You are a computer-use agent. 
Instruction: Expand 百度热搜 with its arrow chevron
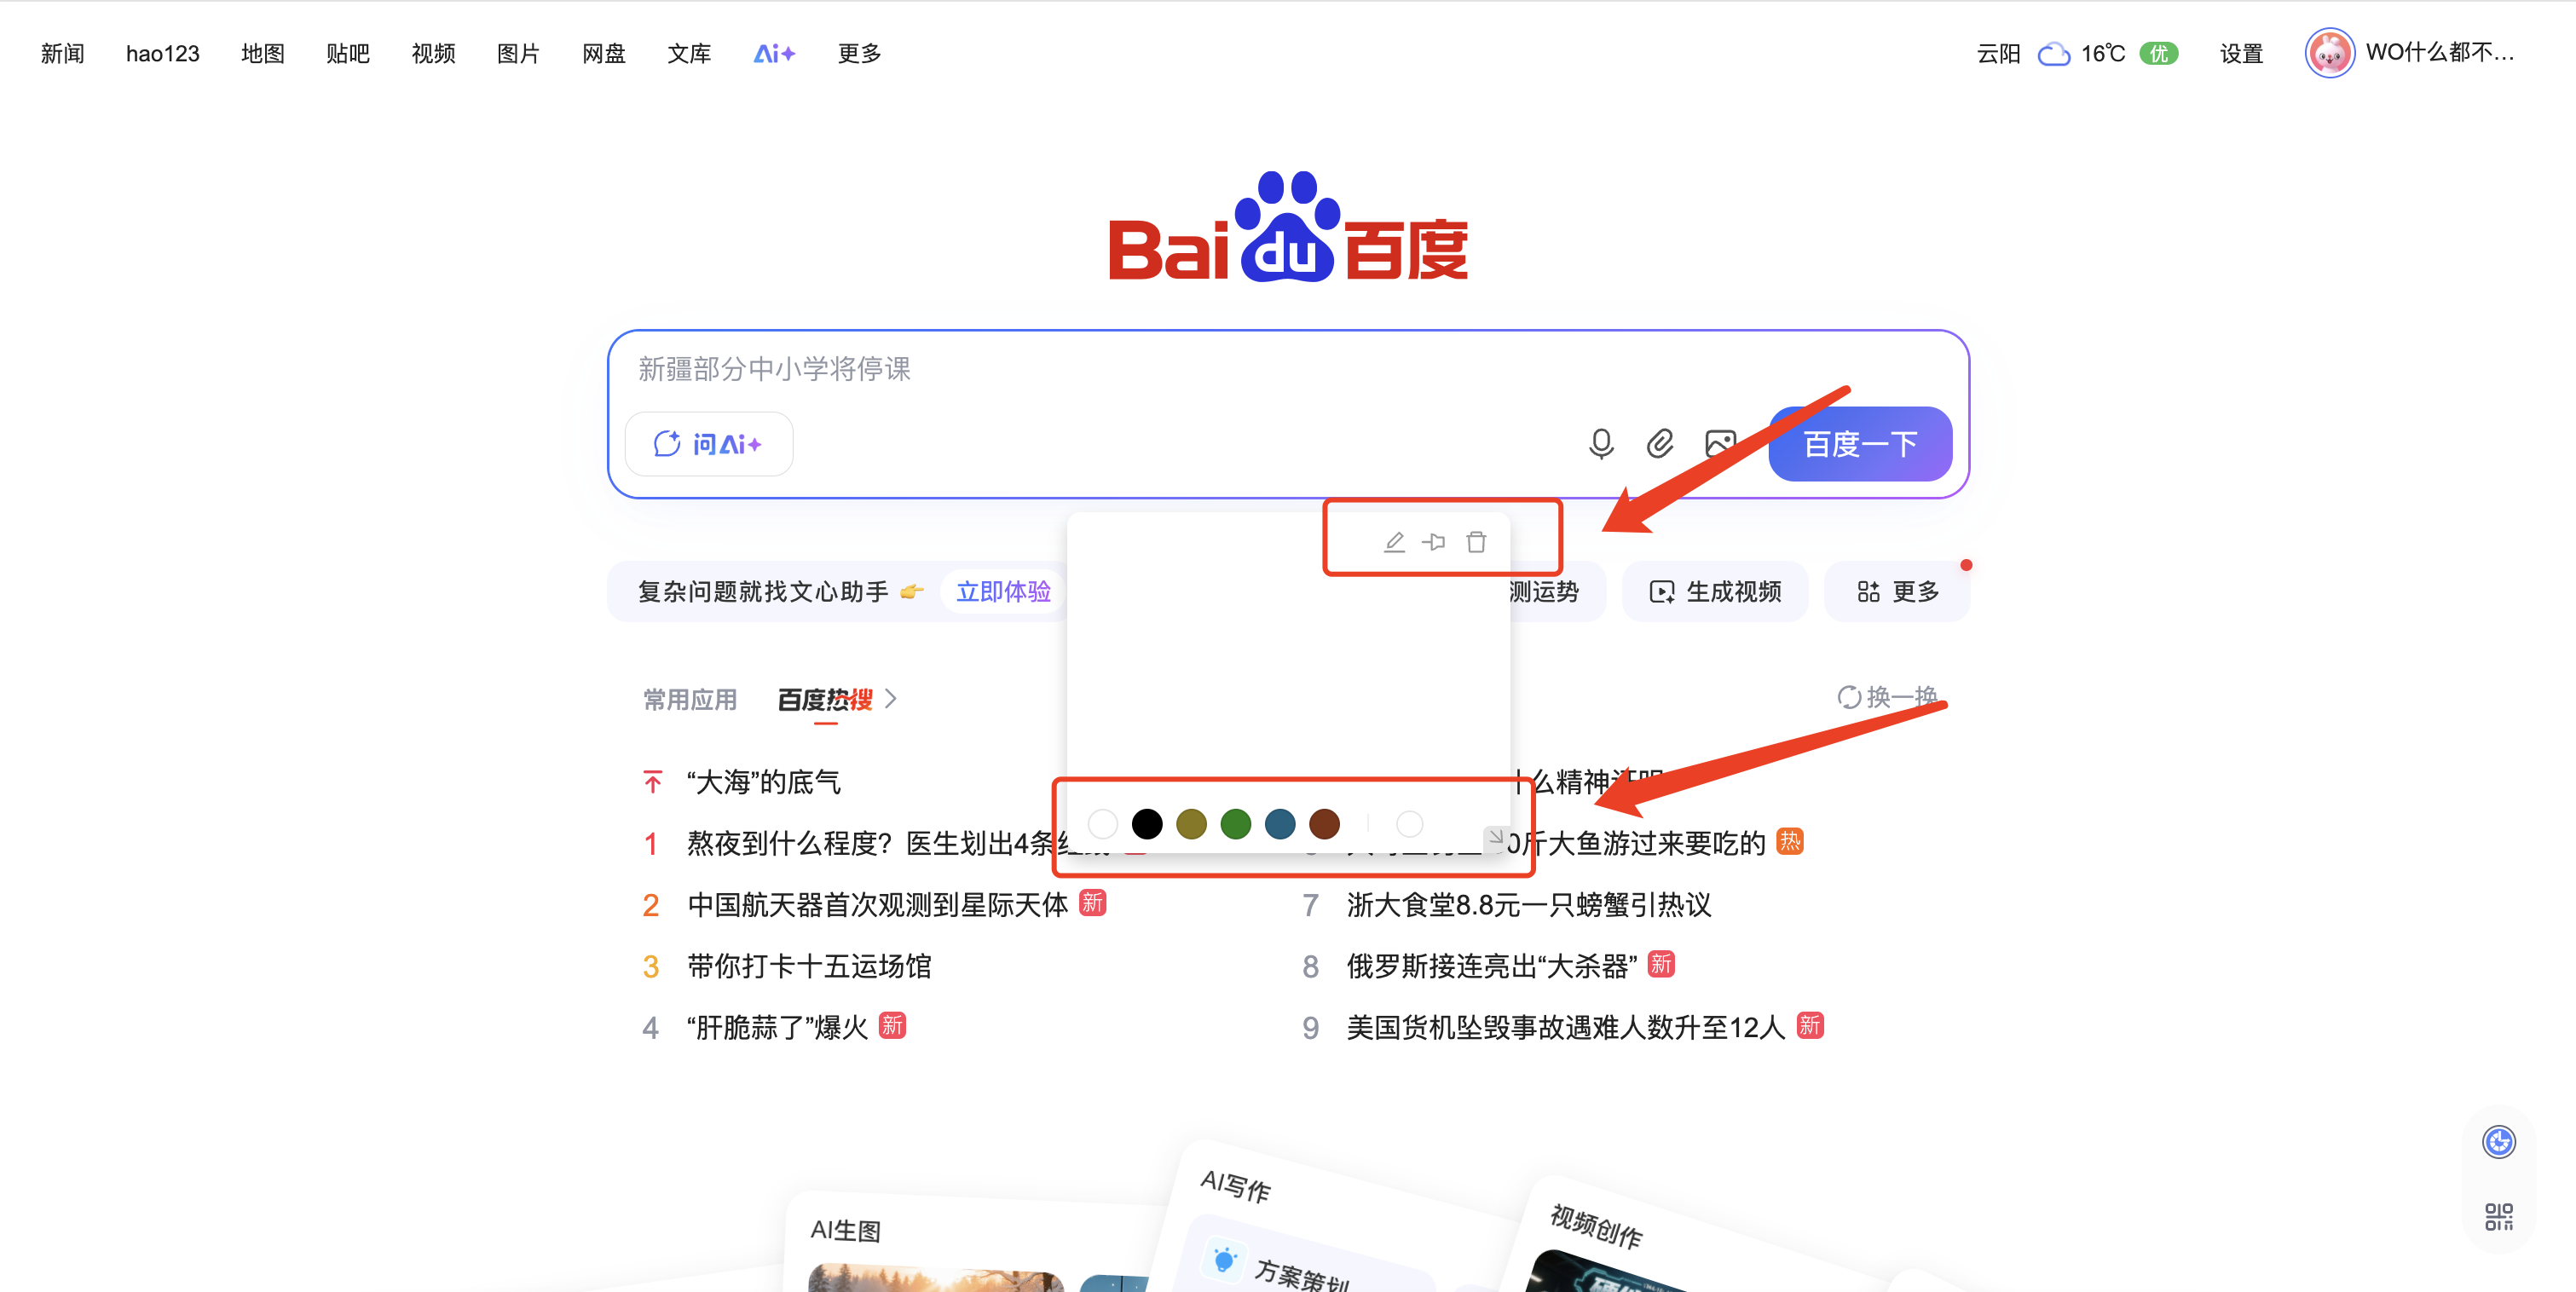coord(891,700)
